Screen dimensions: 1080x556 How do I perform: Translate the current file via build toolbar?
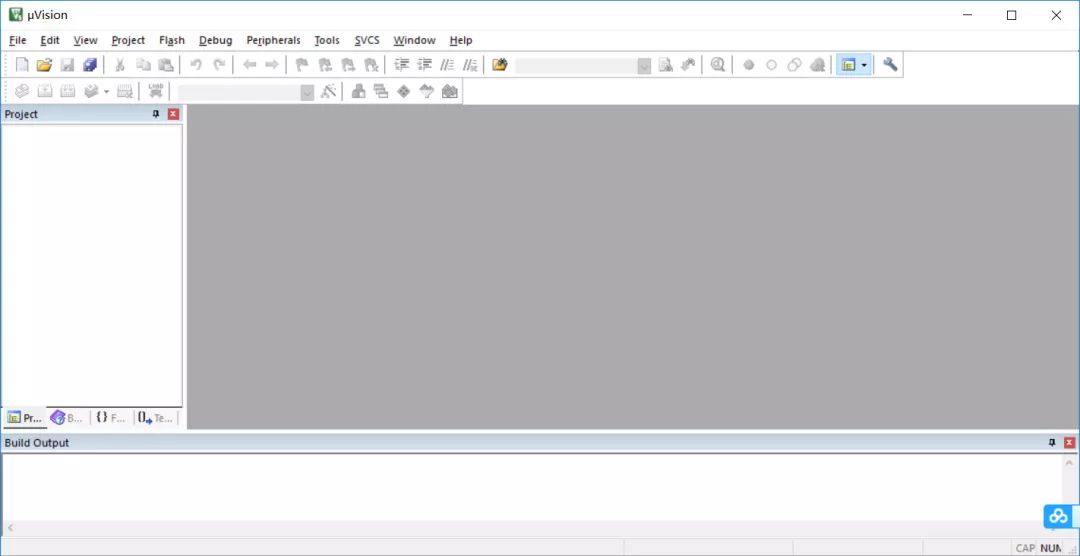click(x=22, y=91)
